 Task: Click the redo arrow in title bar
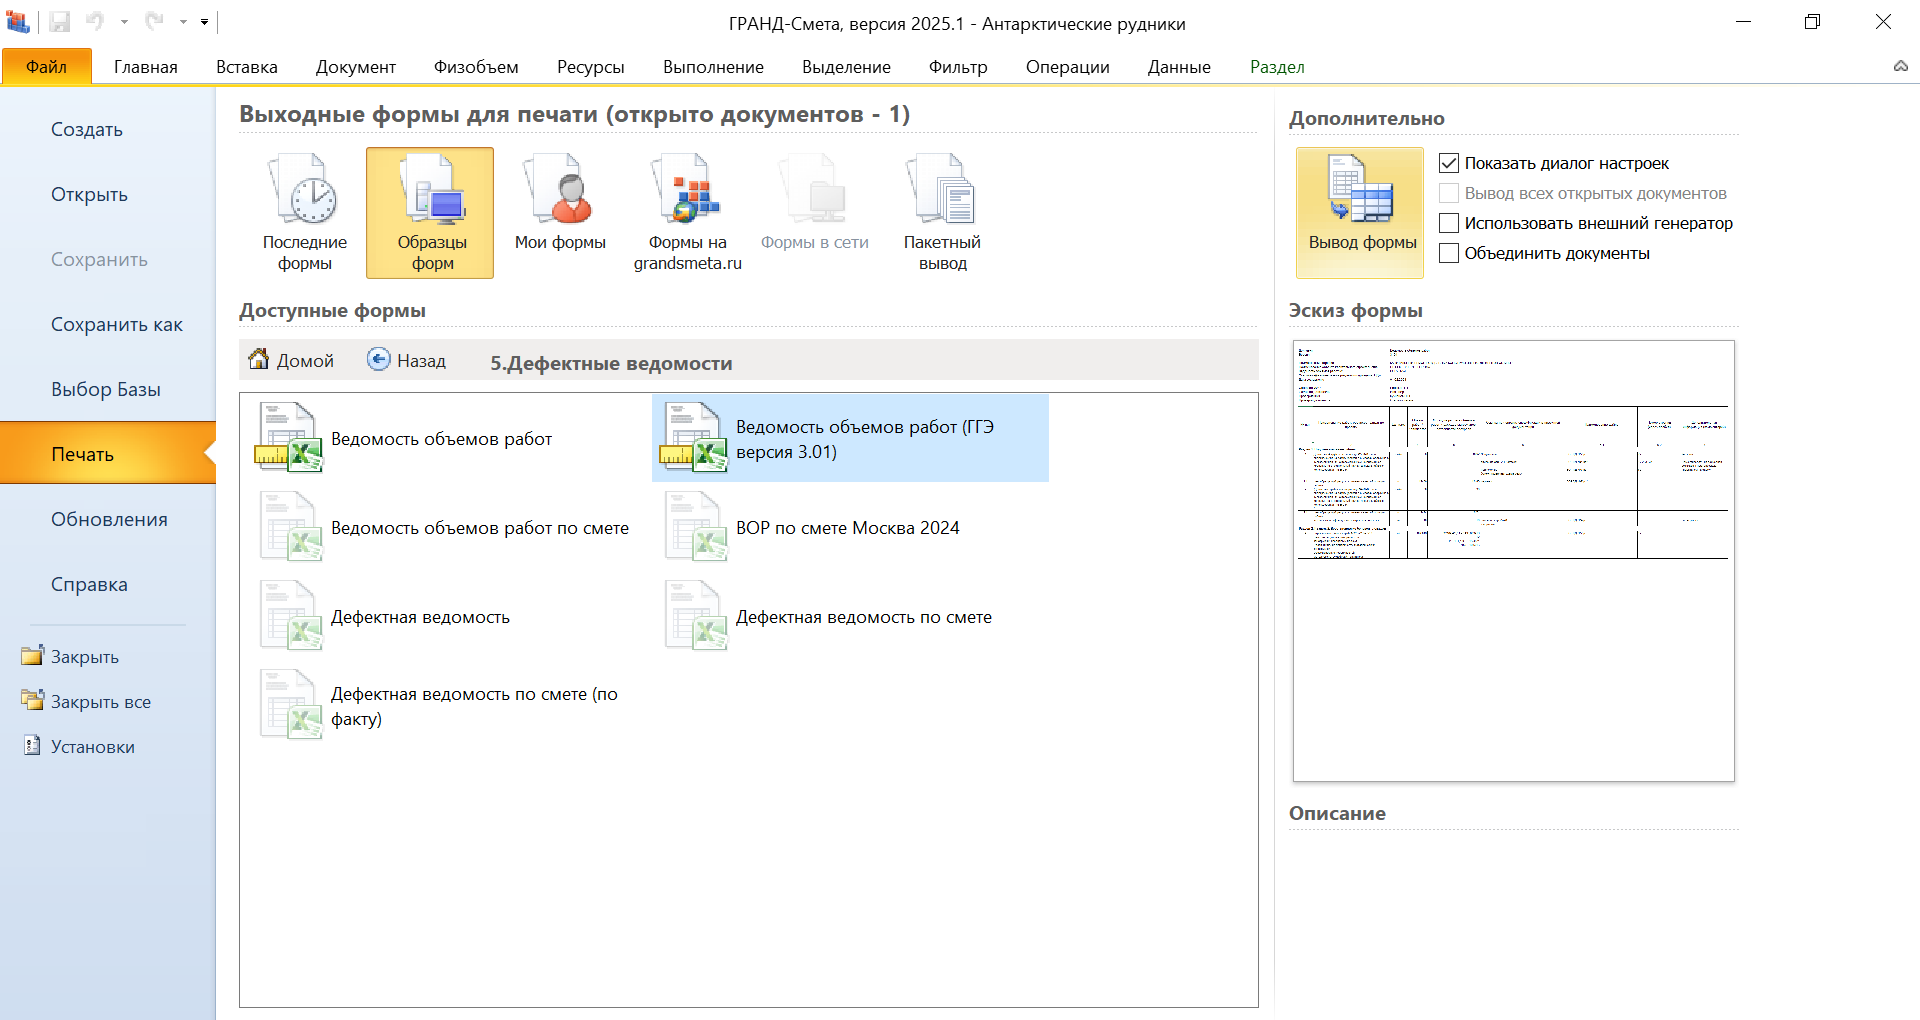[154, 21]
